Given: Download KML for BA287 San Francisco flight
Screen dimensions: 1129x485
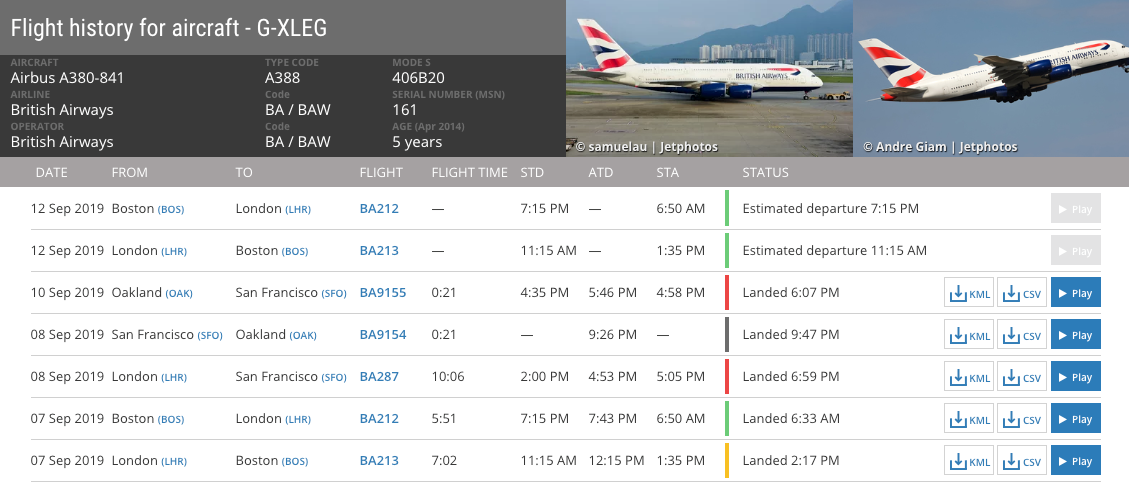Looking at the screenshot, I should (x=969, y=377).
